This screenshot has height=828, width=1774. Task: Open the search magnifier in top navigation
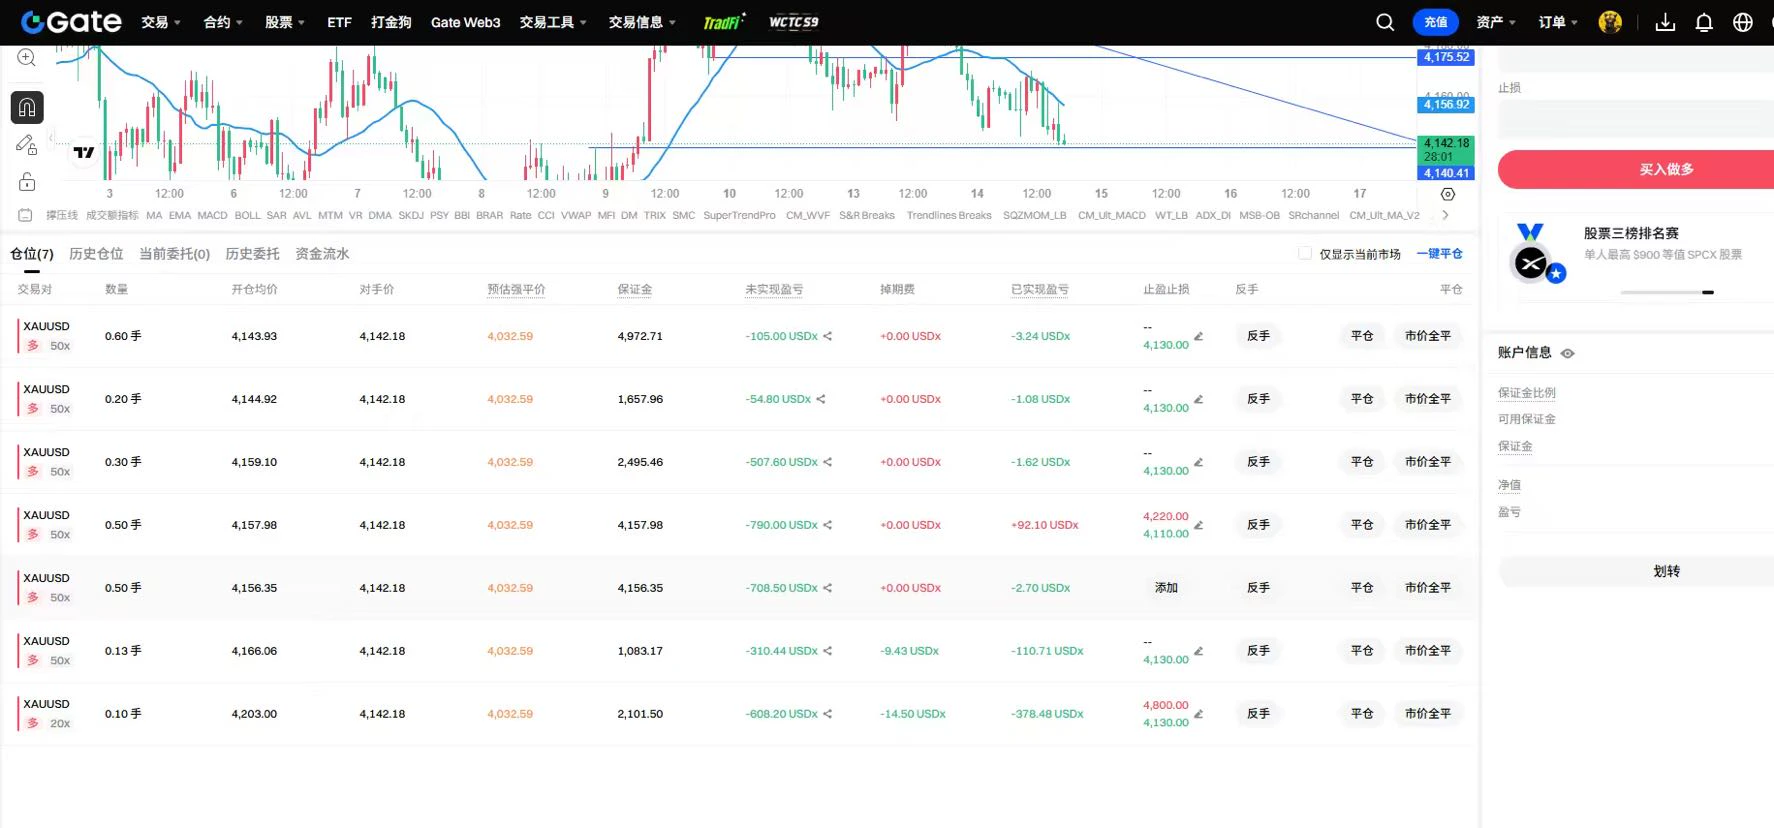coord(1385,22)
